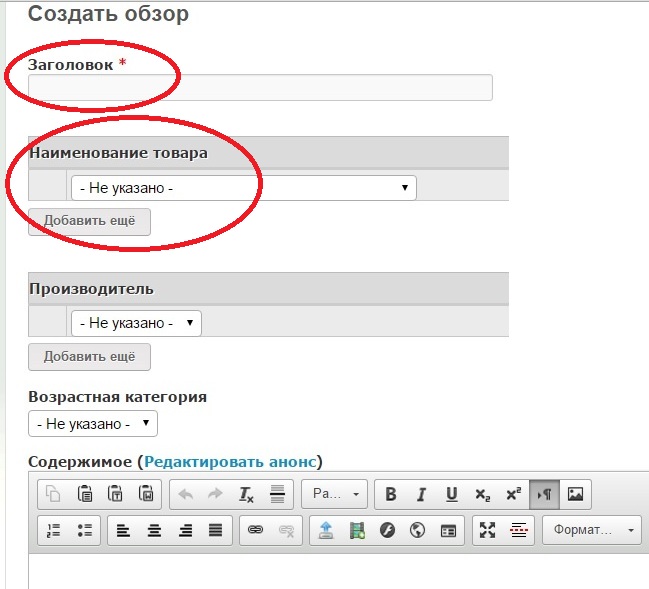Apply Superscript formatting
The width and height of the screenshot is (649, 589).
pos(513,494)
